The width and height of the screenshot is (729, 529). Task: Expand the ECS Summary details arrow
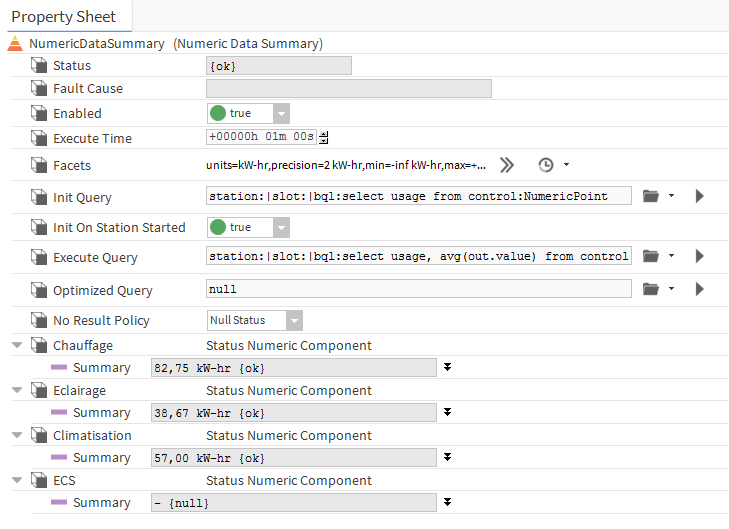coord(448,502)
